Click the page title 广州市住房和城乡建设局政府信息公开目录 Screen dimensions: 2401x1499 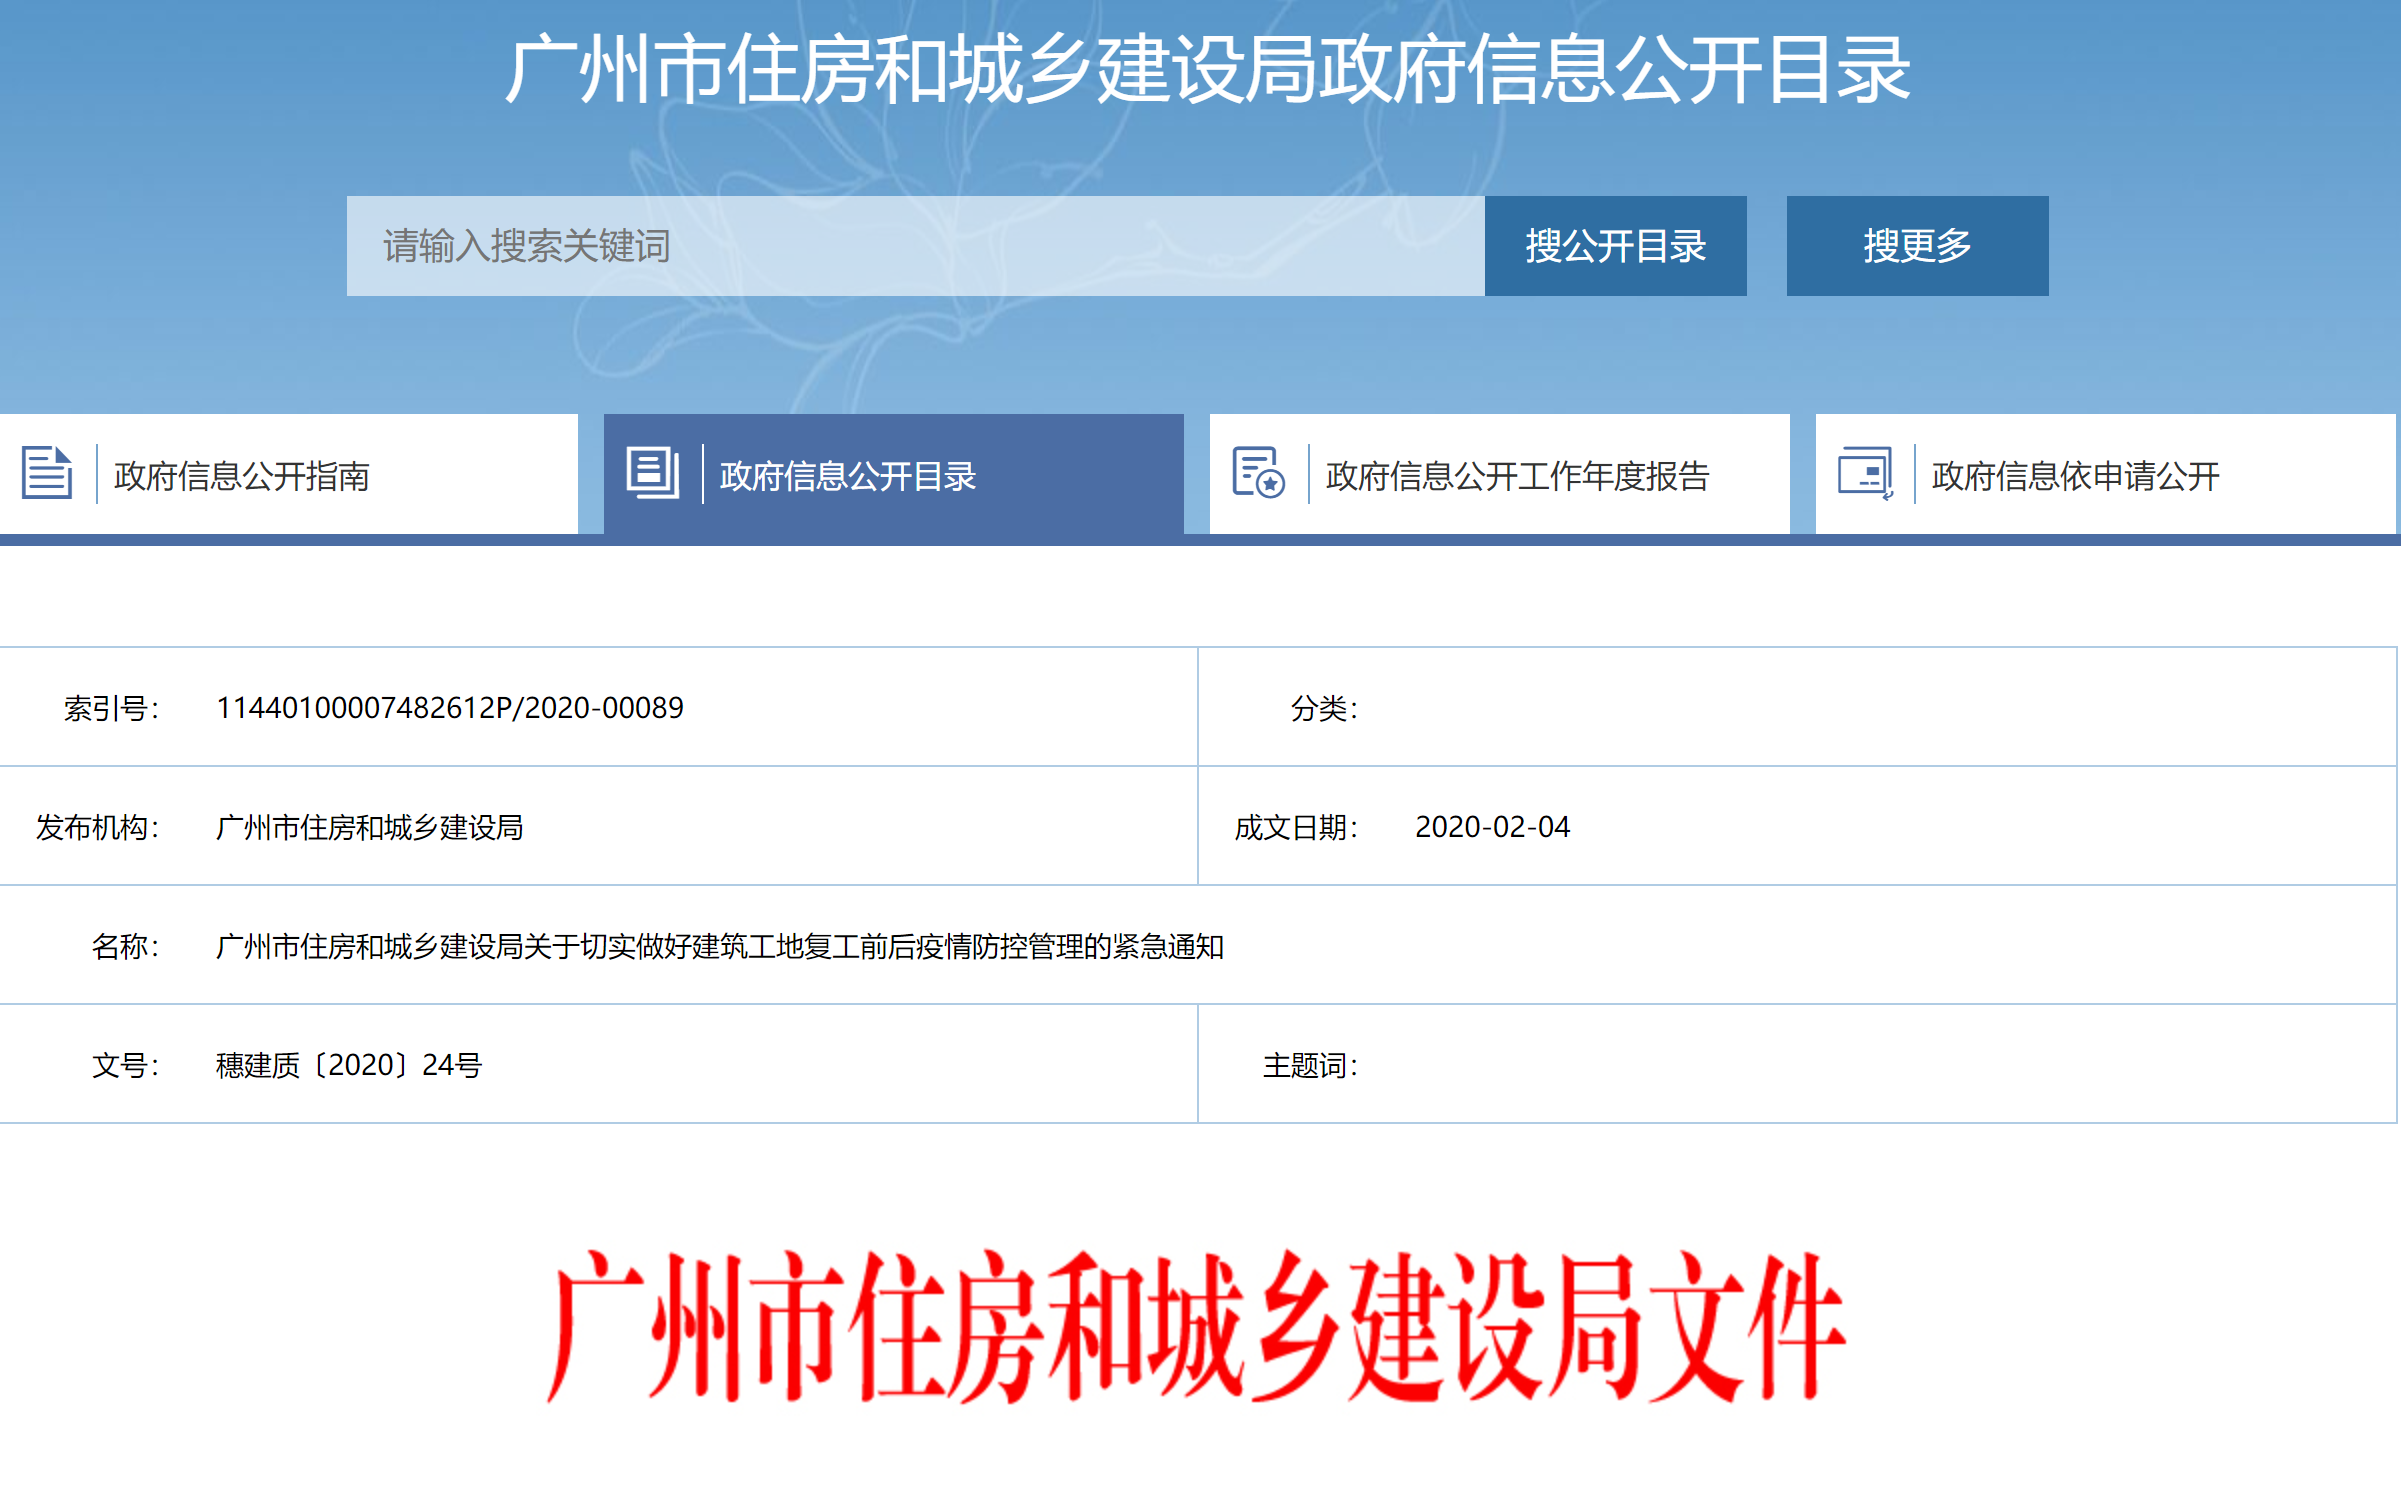pyautogui.click(x=1206, y=70)
